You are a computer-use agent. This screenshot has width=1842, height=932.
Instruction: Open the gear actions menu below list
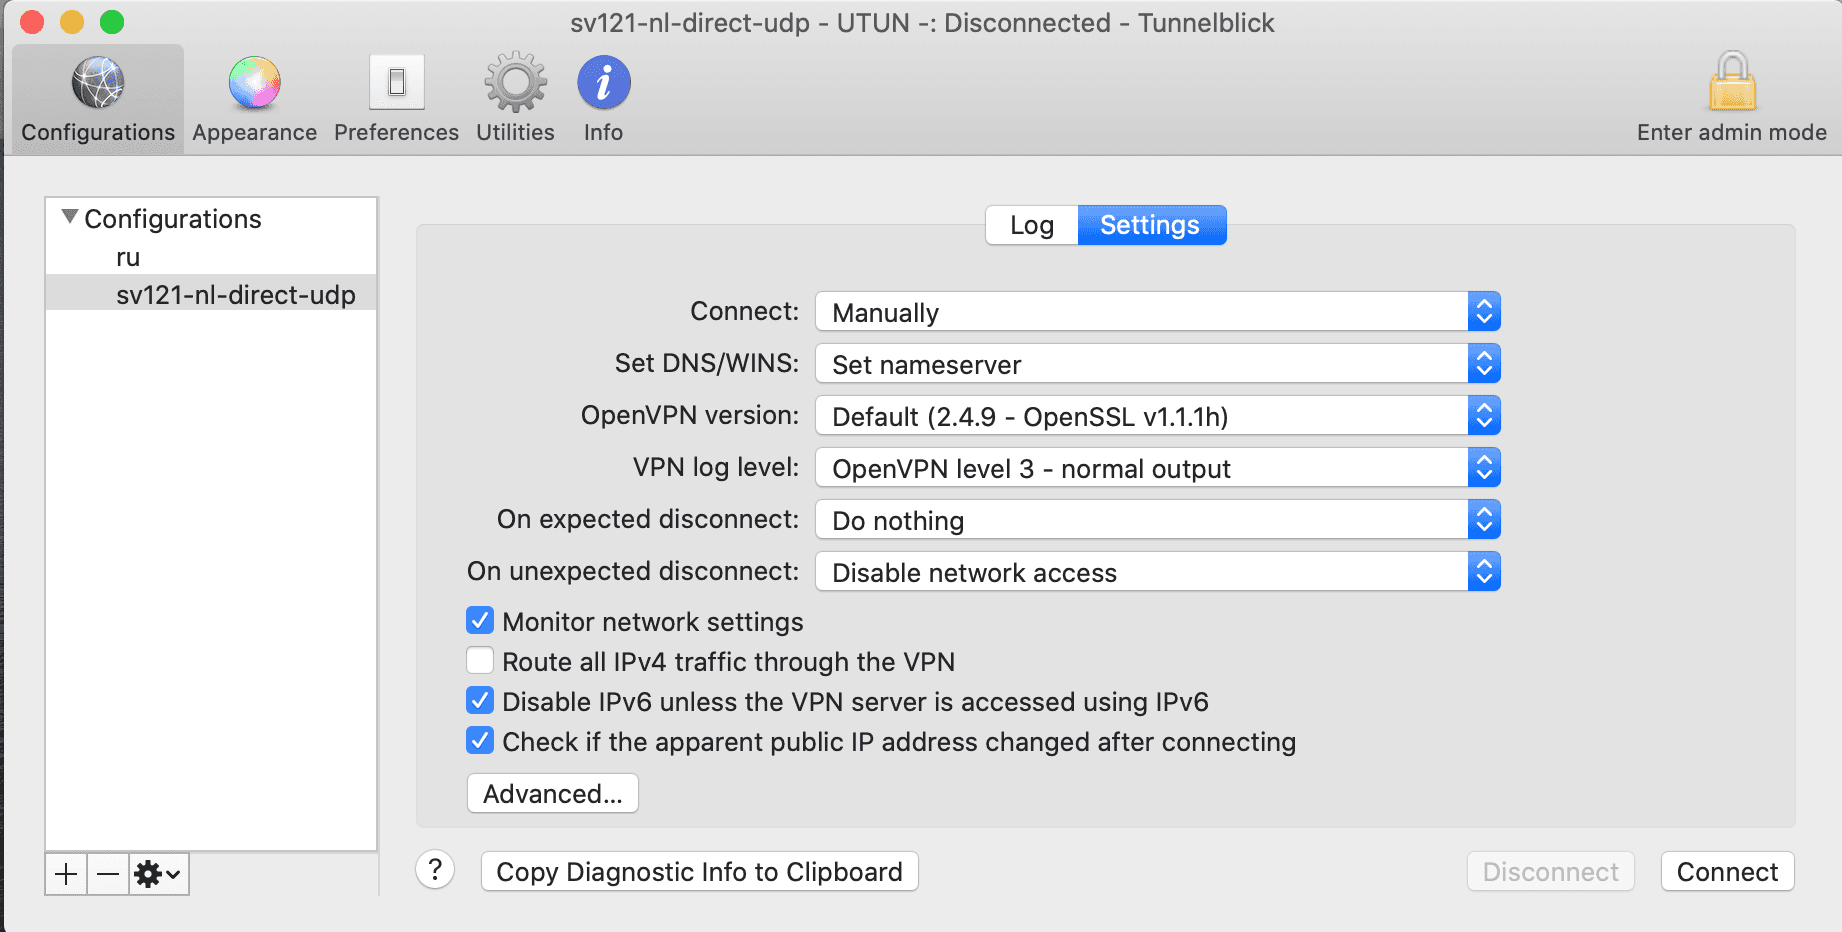(158, 874)
